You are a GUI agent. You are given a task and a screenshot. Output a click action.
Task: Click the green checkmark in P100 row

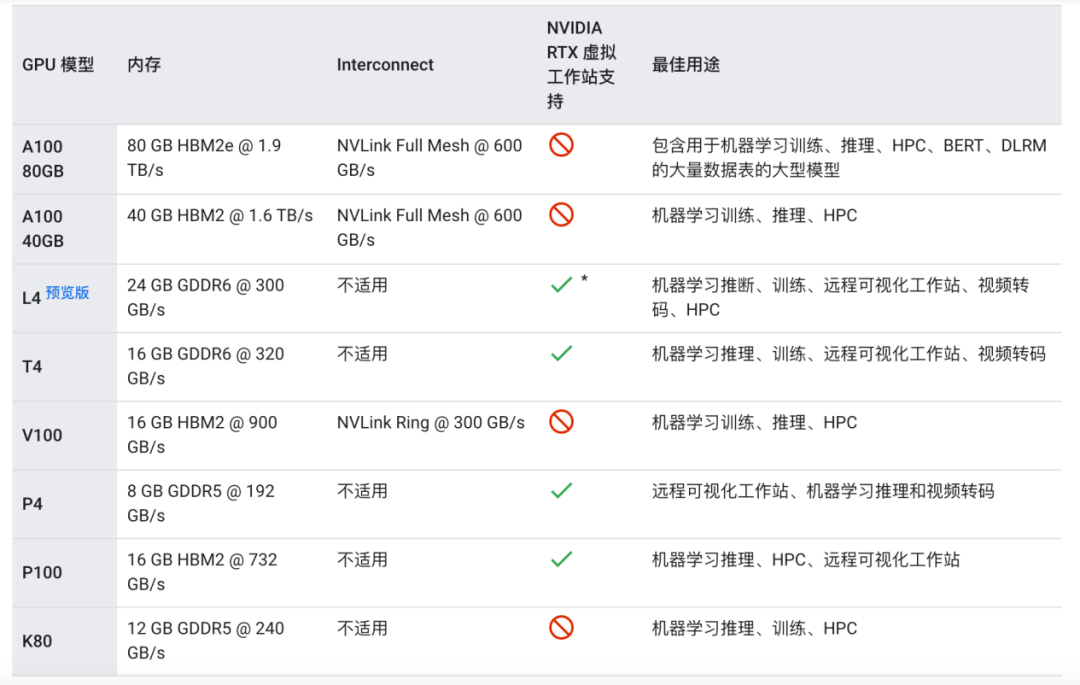click(561, 559)
